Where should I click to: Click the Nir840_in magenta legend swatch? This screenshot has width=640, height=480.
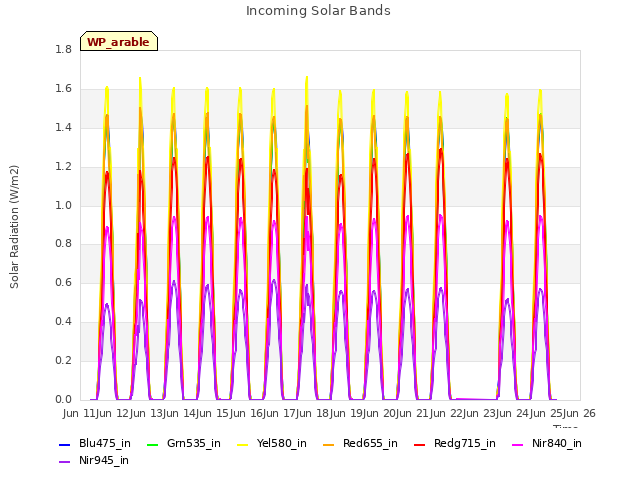(518, 445)
